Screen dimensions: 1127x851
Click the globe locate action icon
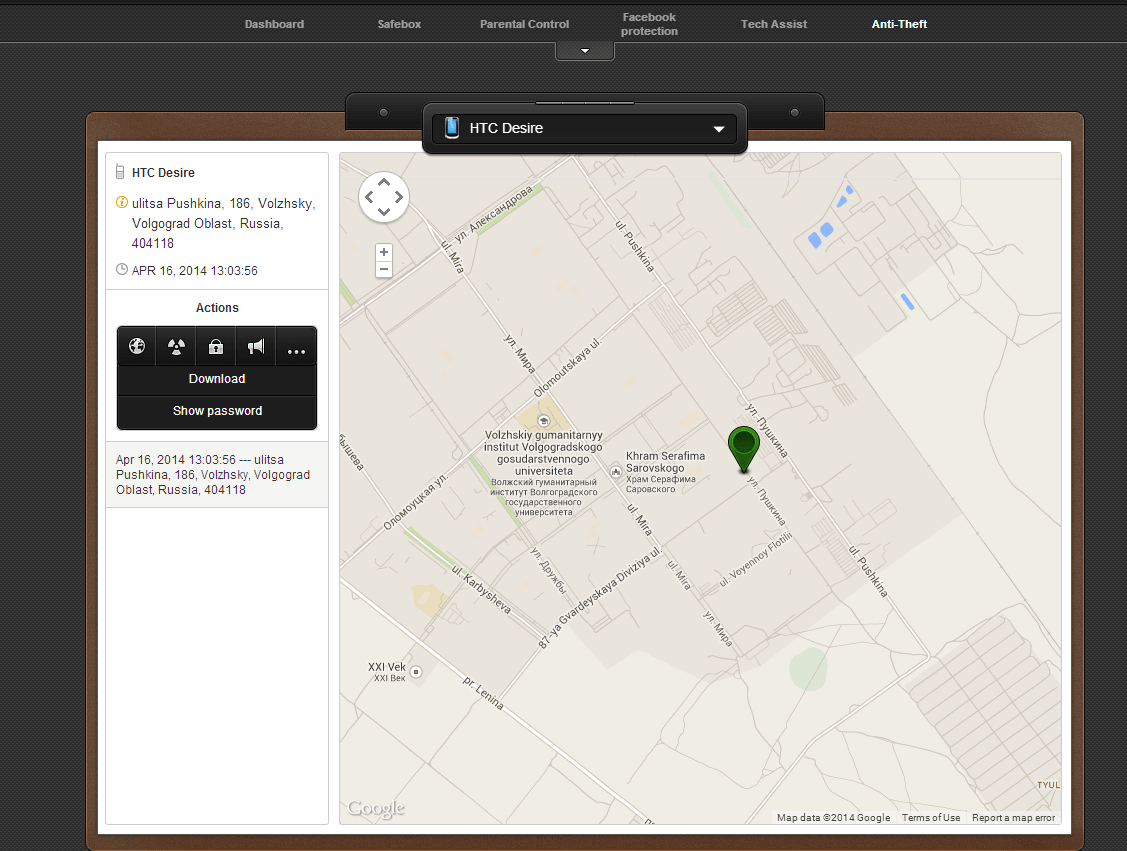click(x=137, y=347)
